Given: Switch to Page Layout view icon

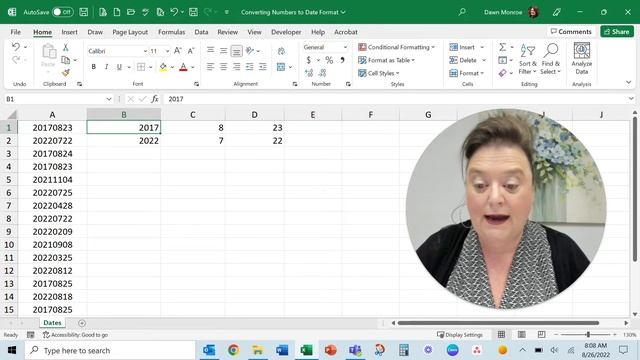Looking at the screenshot, I should pyautogui.click(x=522, y=335).
